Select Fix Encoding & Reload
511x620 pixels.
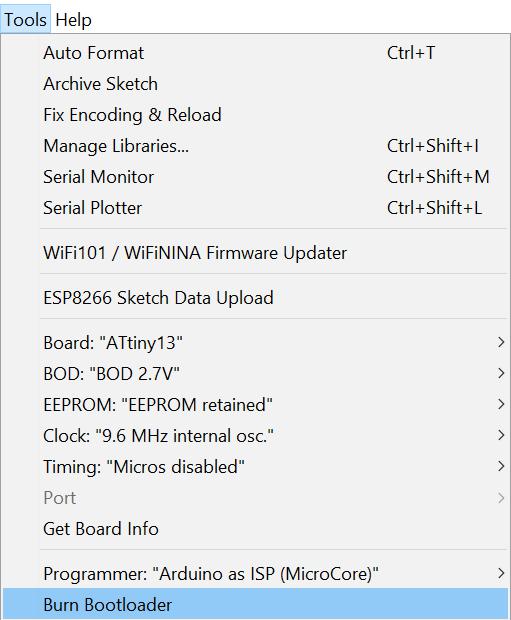tap(256, 115)
